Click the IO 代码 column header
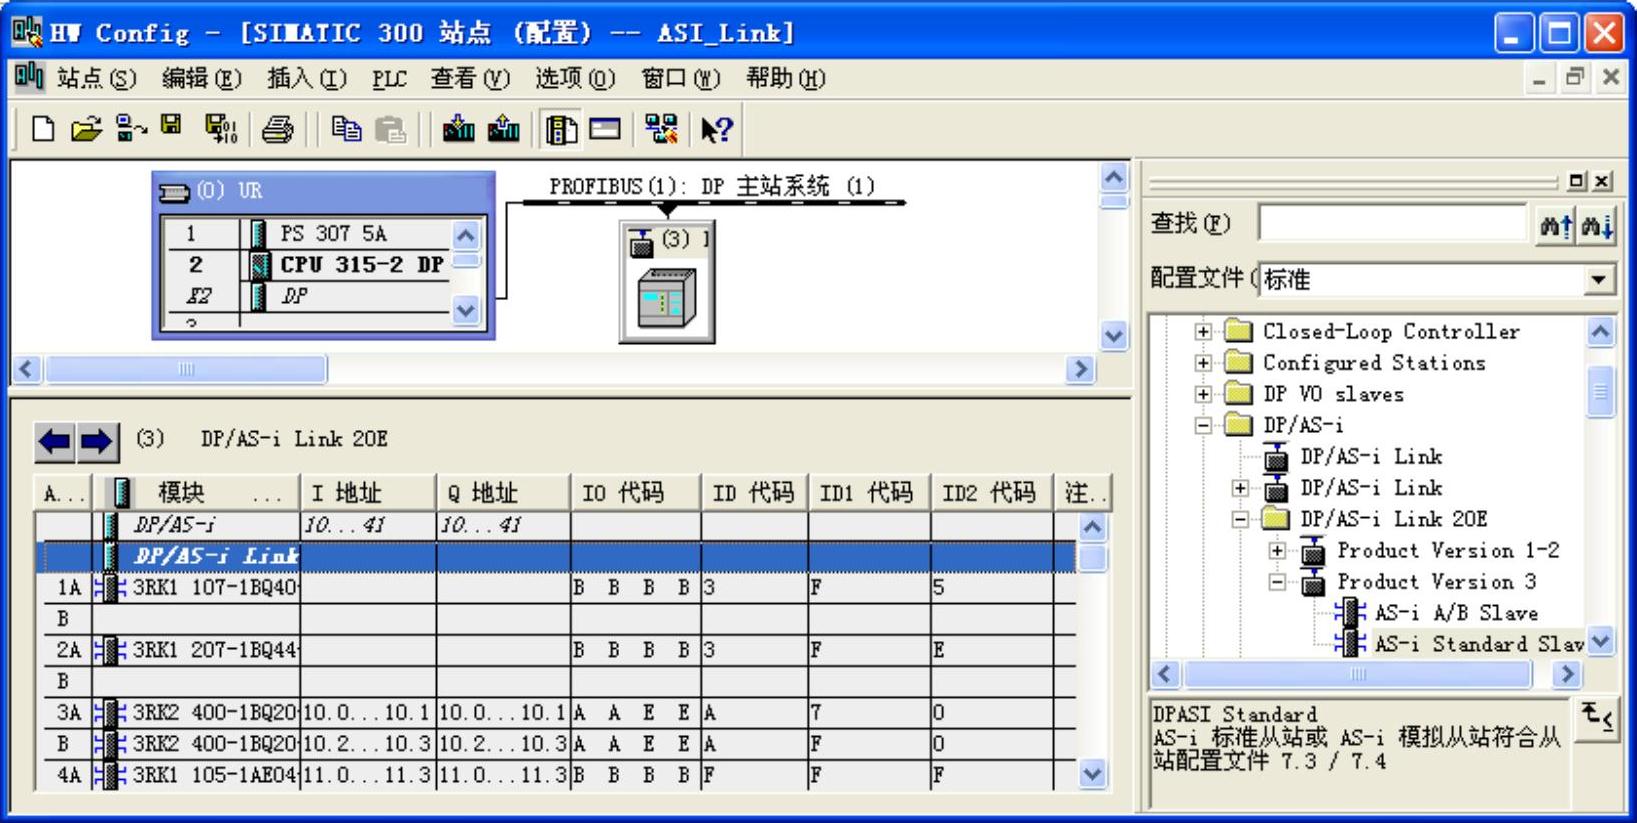The image size is (1637, 823). click(x=635, y=492)
